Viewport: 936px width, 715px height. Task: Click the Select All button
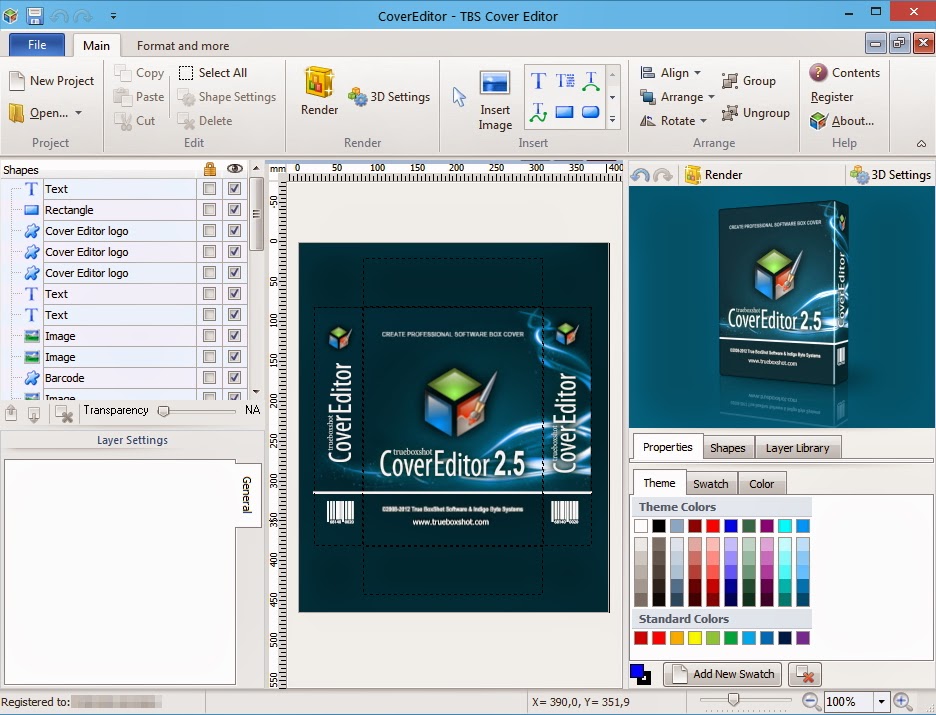pyautogui.click(x=213, y=73)
